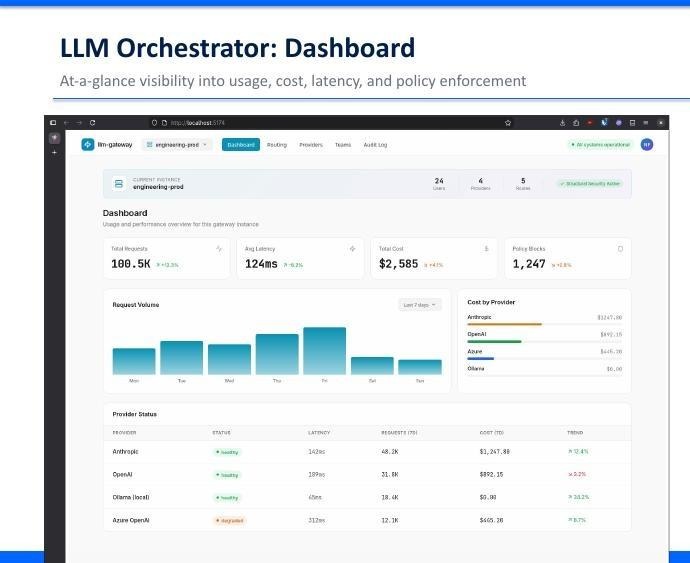Bookmark the page with the star icon

(x=508, y=123)
